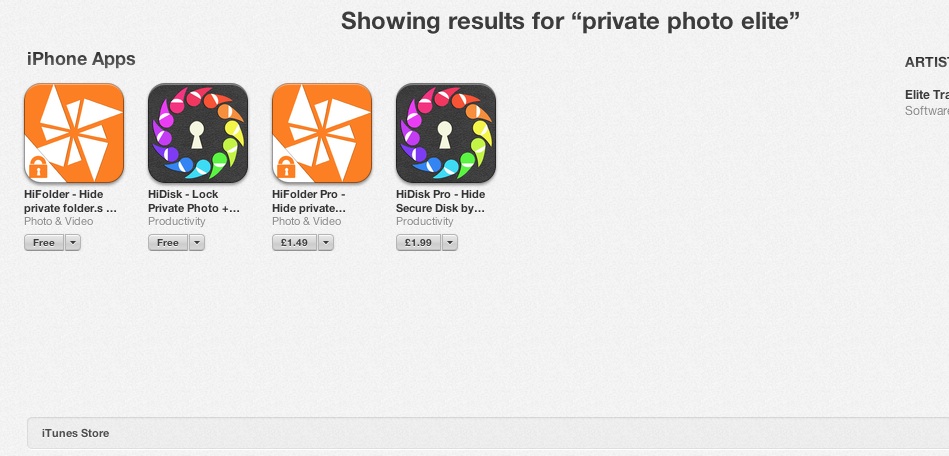Screen dimensions: 949x456
Task: Expand the dropdown arrow next to HiDisk Free
Action: (197, 243)
